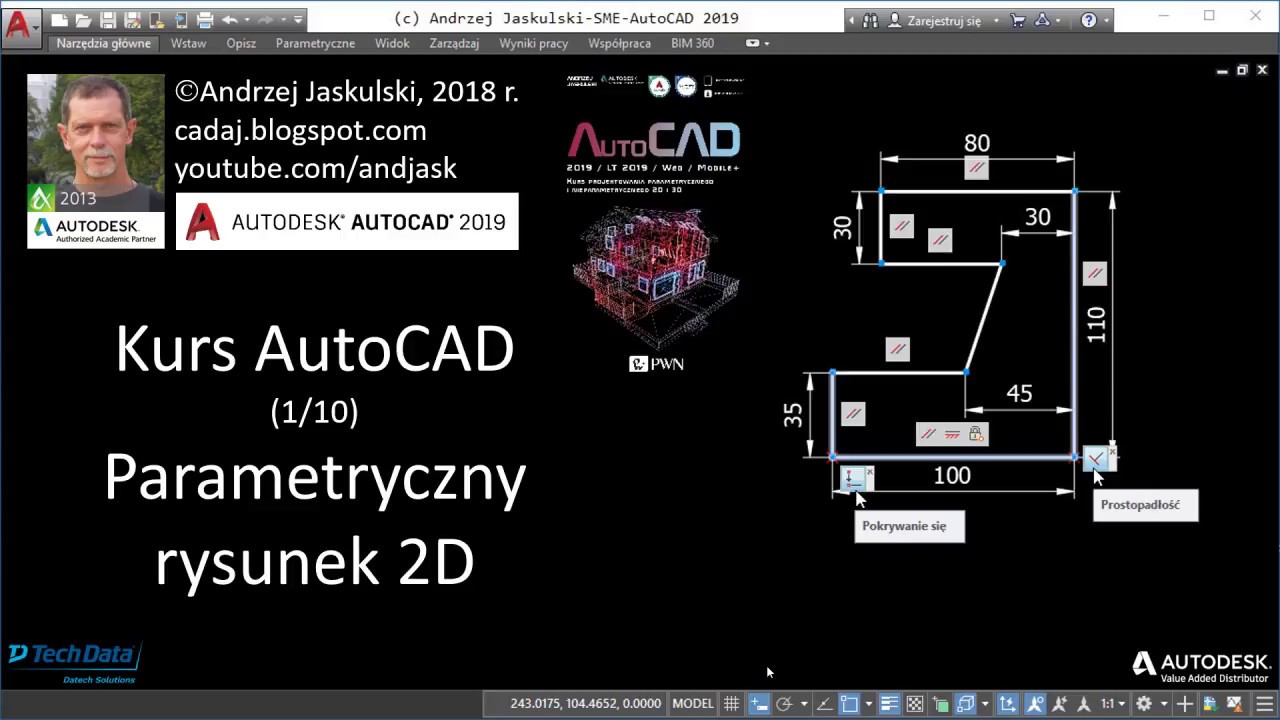Screen dimensions: 1280x720
Task: Toggle object snap tracking angle icon
Action: tap(823, 704)
